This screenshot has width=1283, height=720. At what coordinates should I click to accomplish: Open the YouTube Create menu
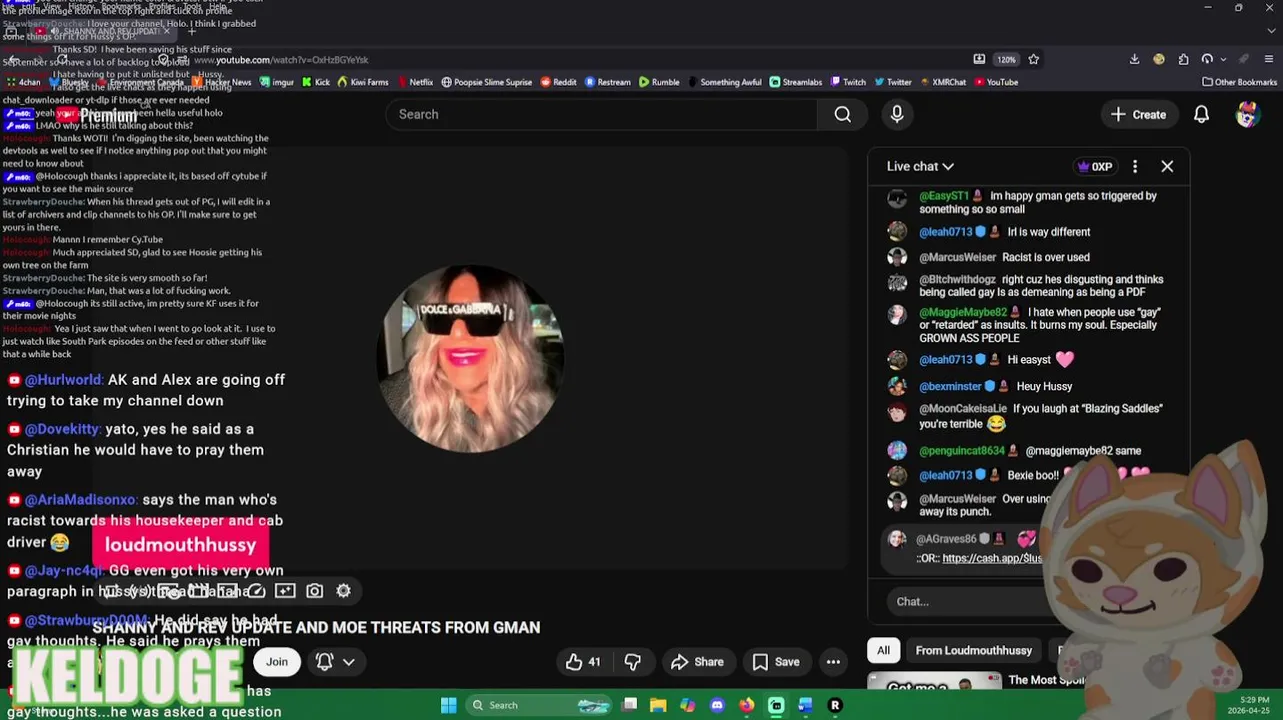click(x=1138, y=115)
